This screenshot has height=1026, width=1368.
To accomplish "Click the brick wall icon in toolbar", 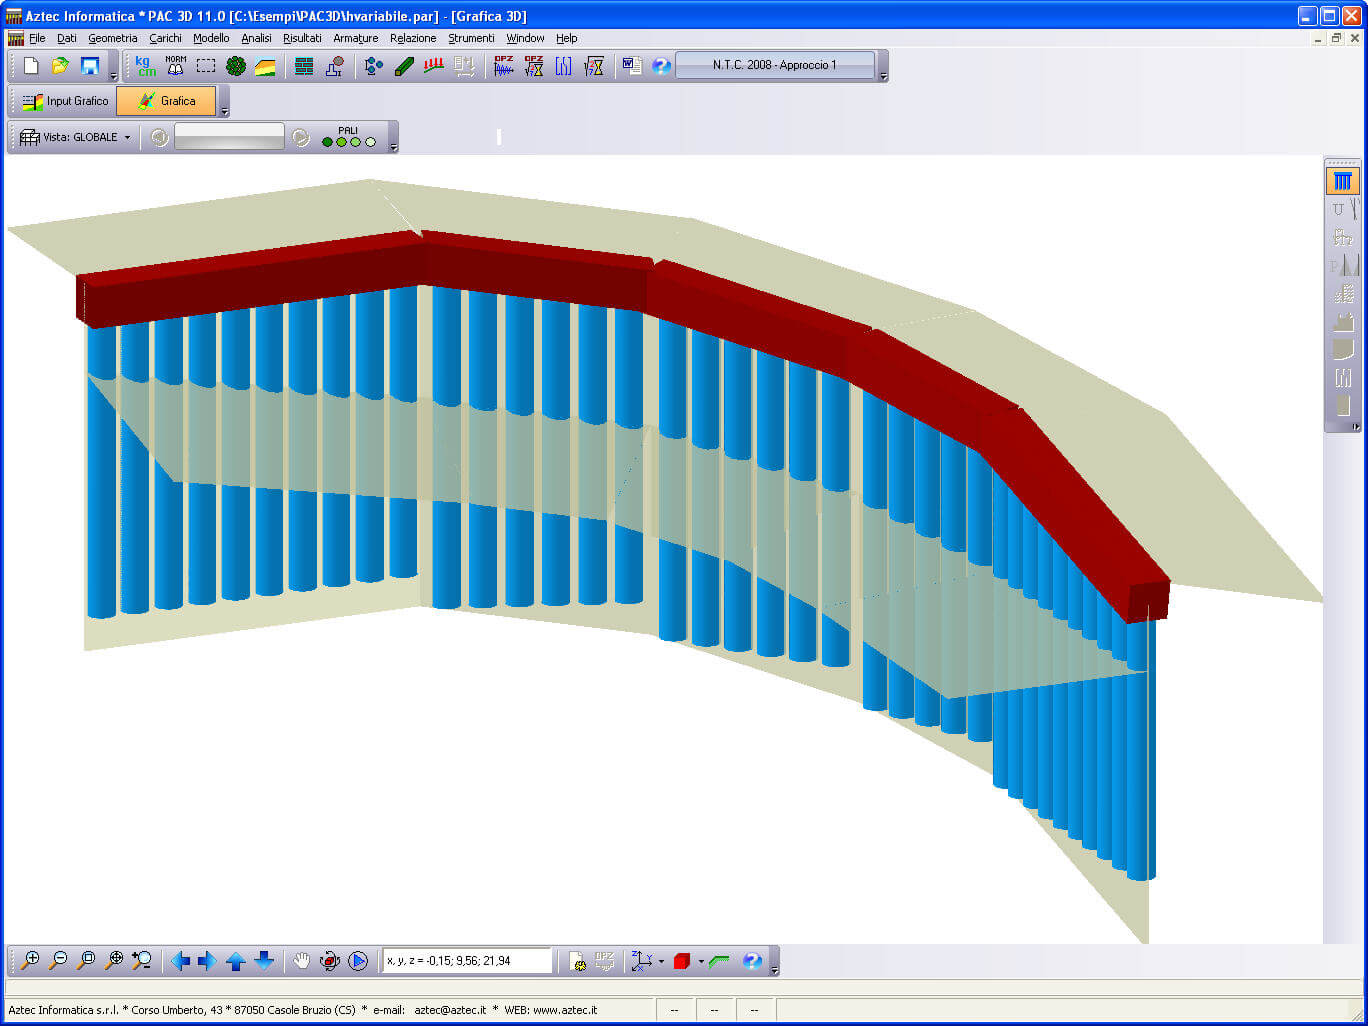I will click(x=304, y=66).
